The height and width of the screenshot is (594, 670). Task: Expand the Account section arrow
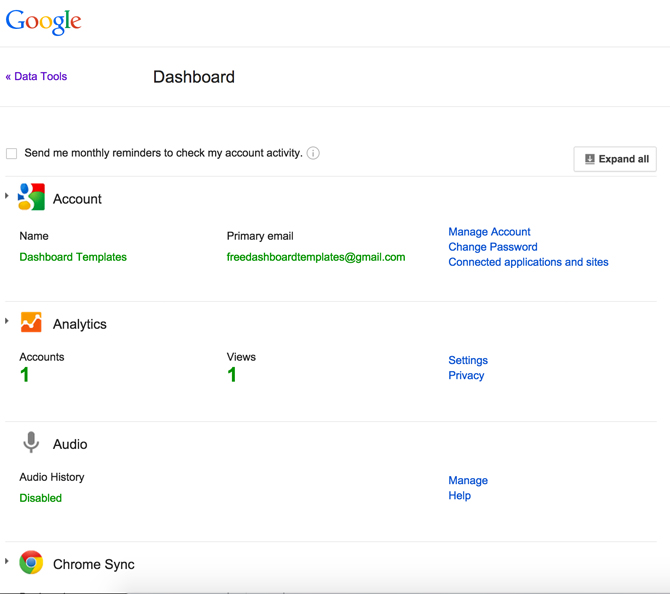coord(6,196)
